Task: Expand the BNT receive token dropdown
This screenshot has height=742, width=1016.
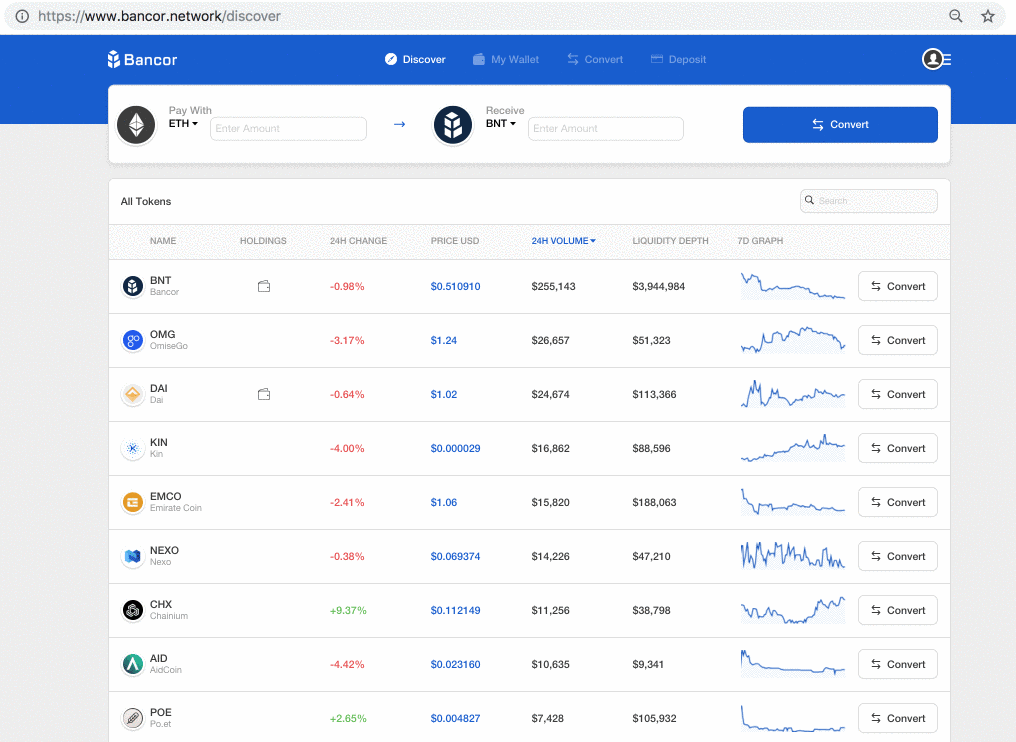Action: (501, 123)
